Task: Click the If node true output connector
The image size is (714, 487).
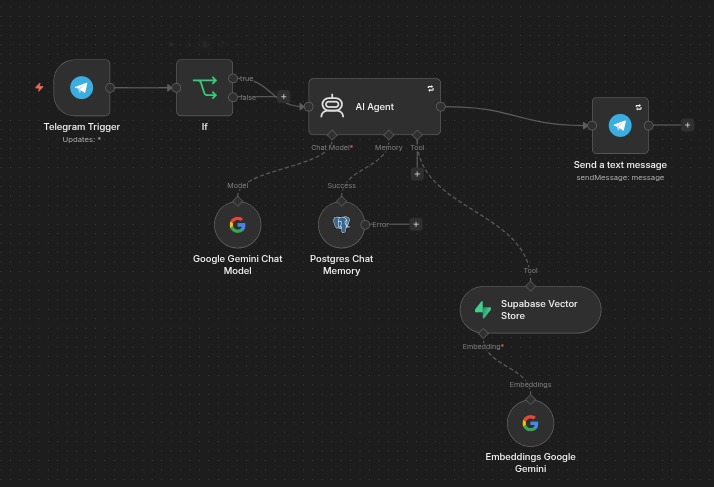Action: tap(233, 78)
